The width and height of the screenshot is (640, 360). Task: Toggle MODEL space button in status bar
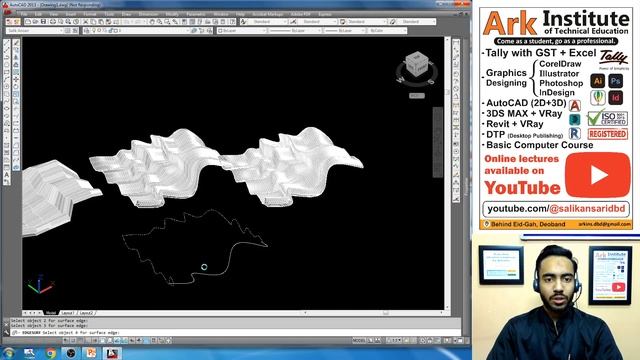359,340
